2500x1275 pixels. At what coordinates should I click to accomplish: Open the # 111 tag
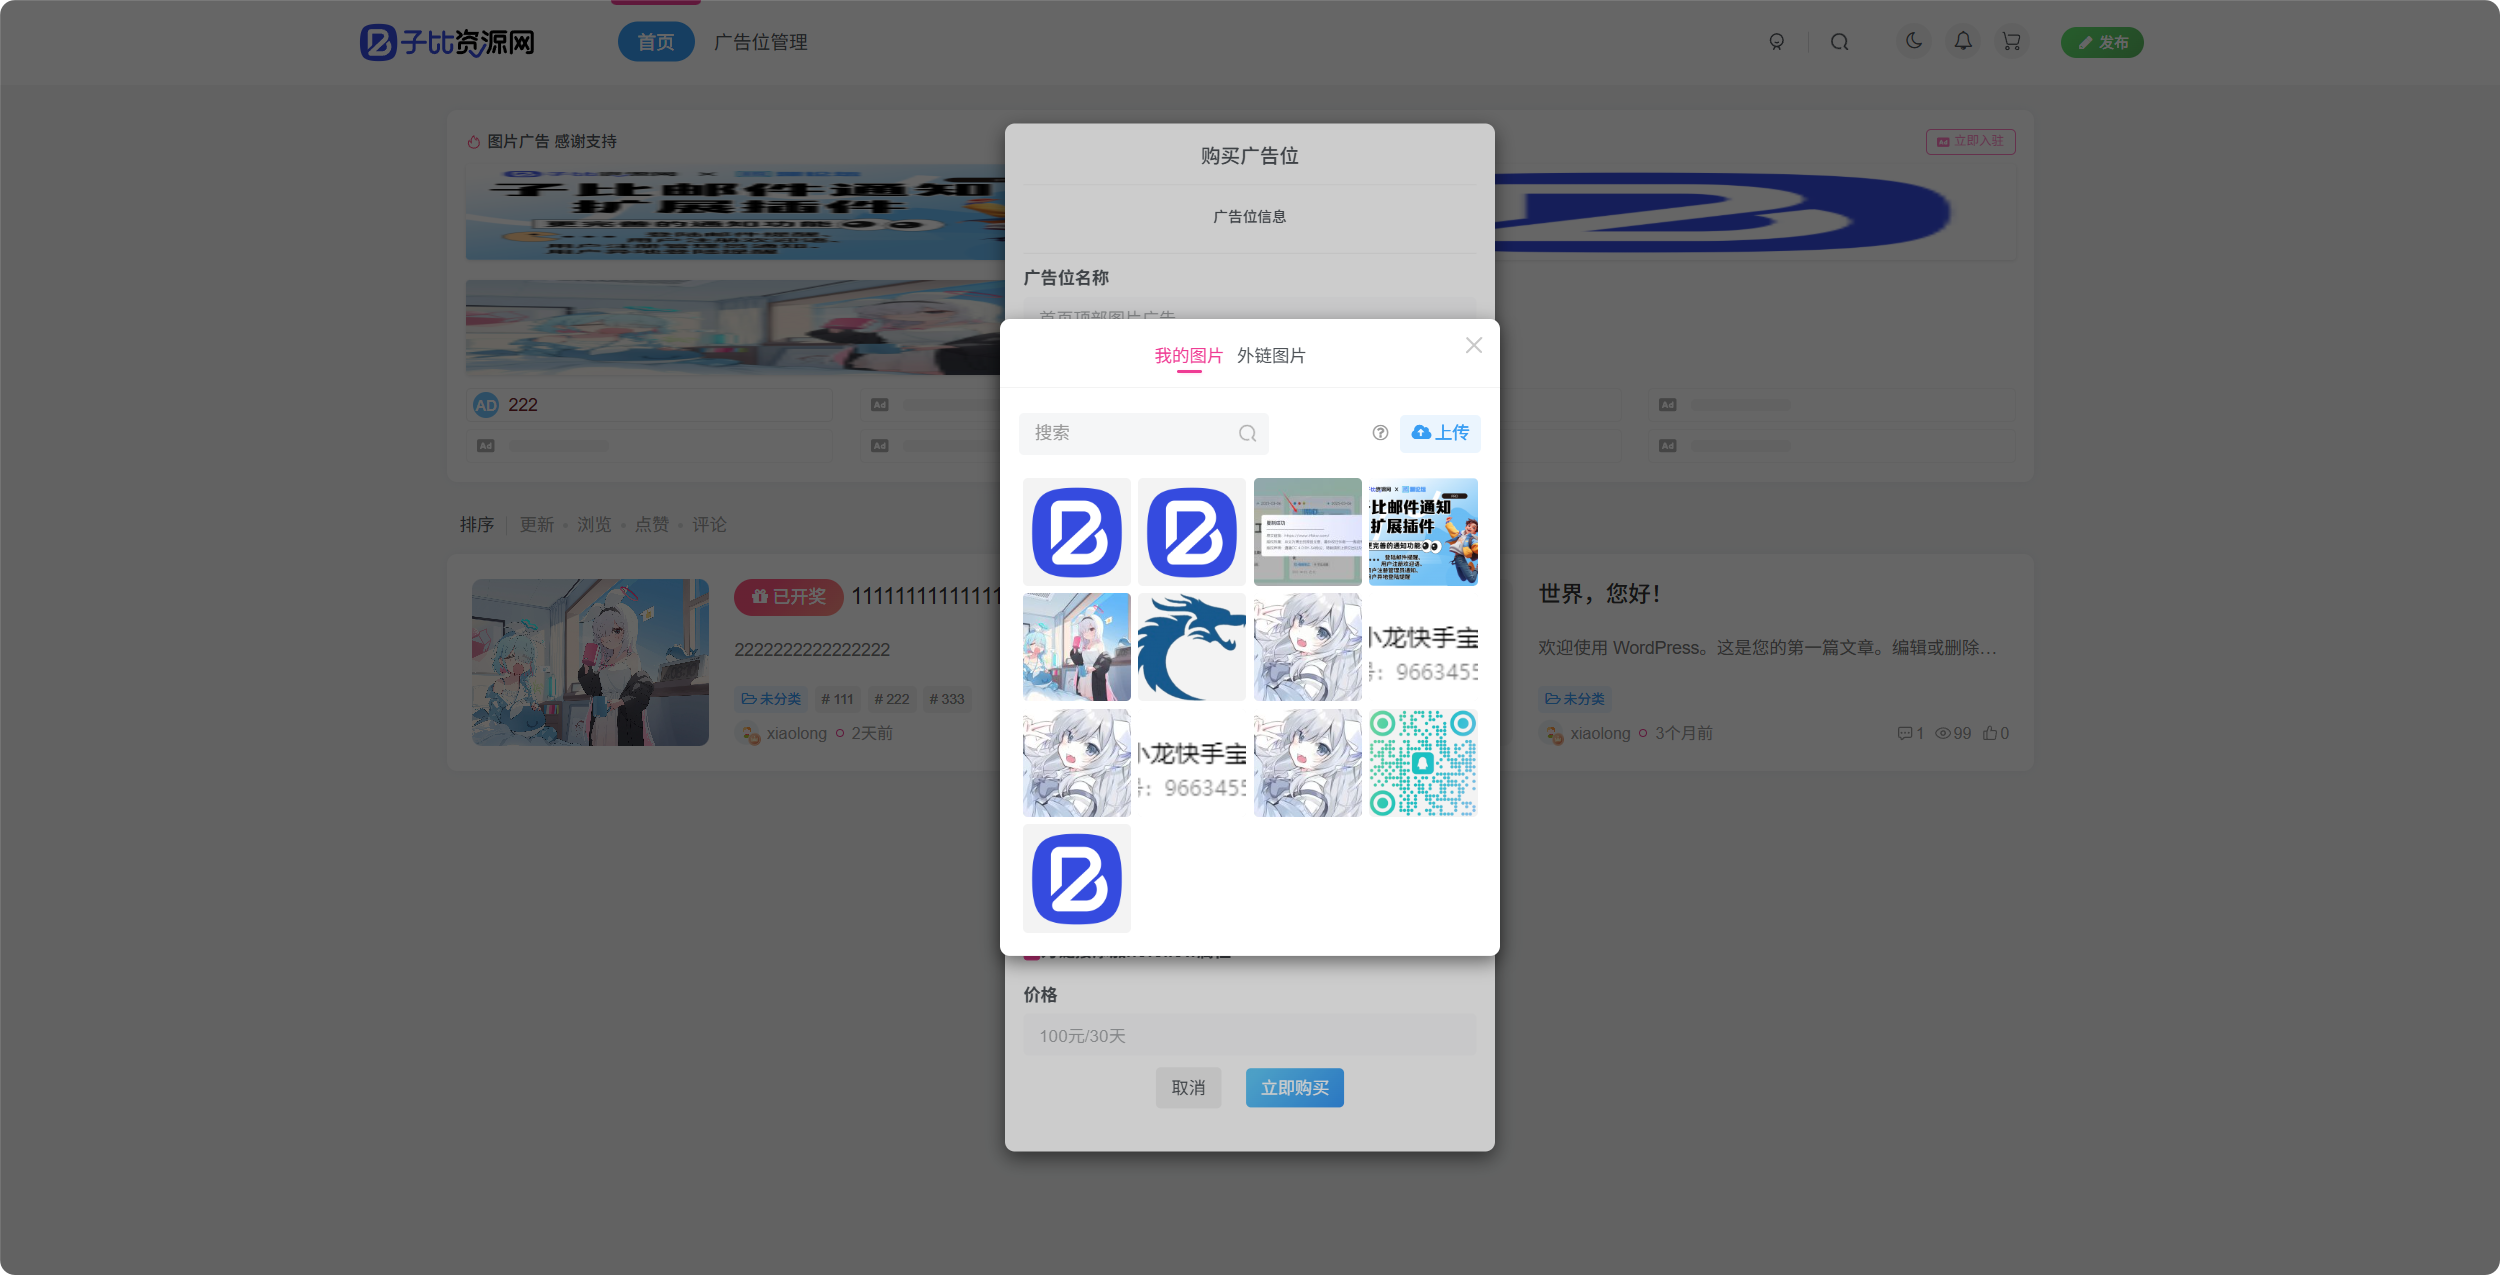click(x=837, y=699)
